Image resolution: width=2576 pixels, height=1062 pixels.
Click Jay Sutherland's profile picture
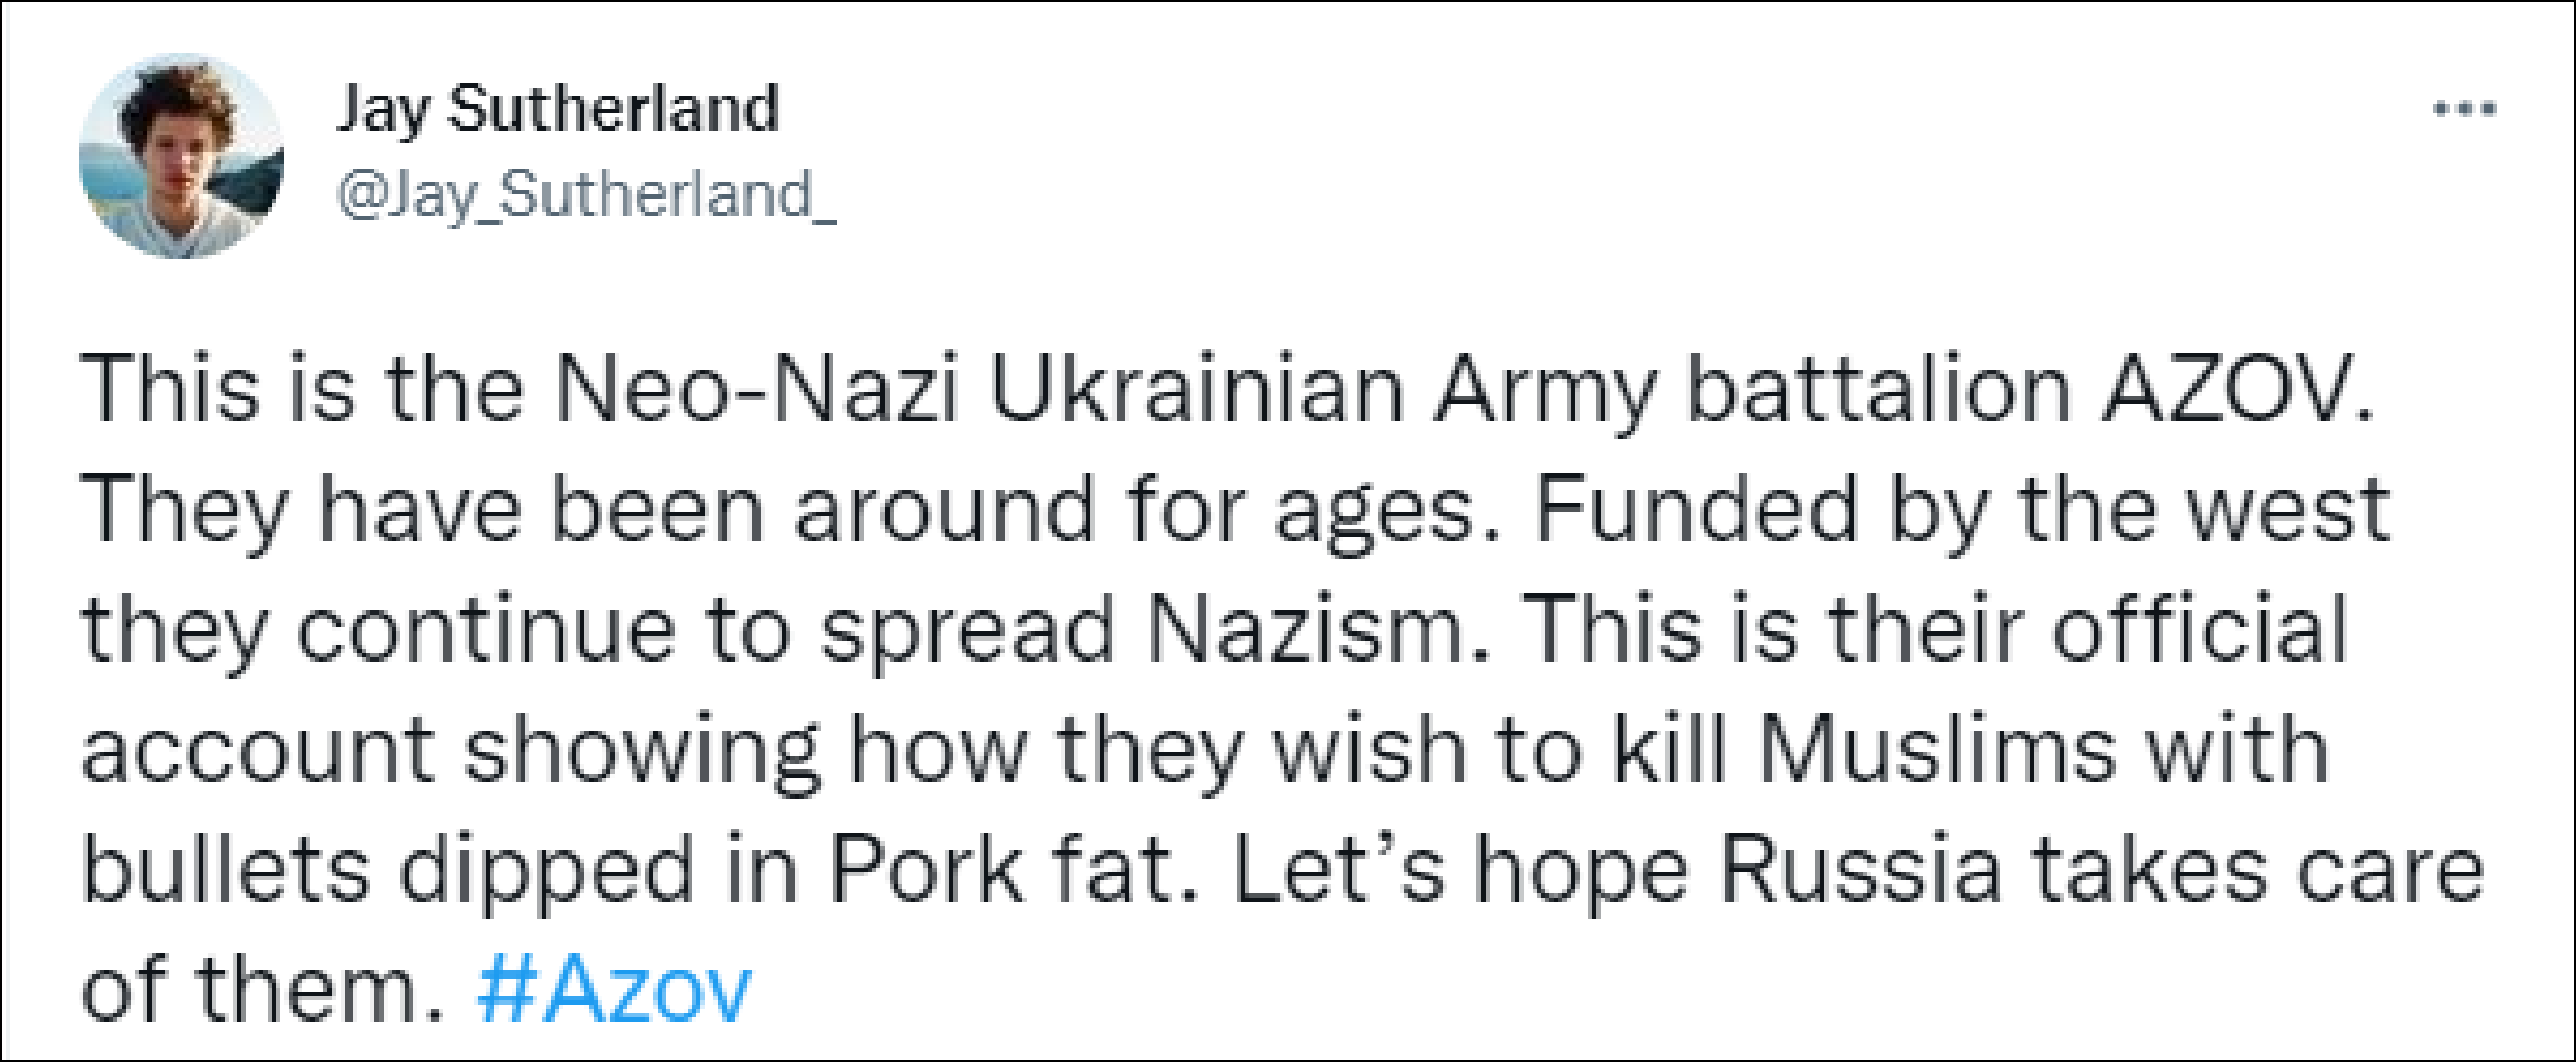coord(181,156)
